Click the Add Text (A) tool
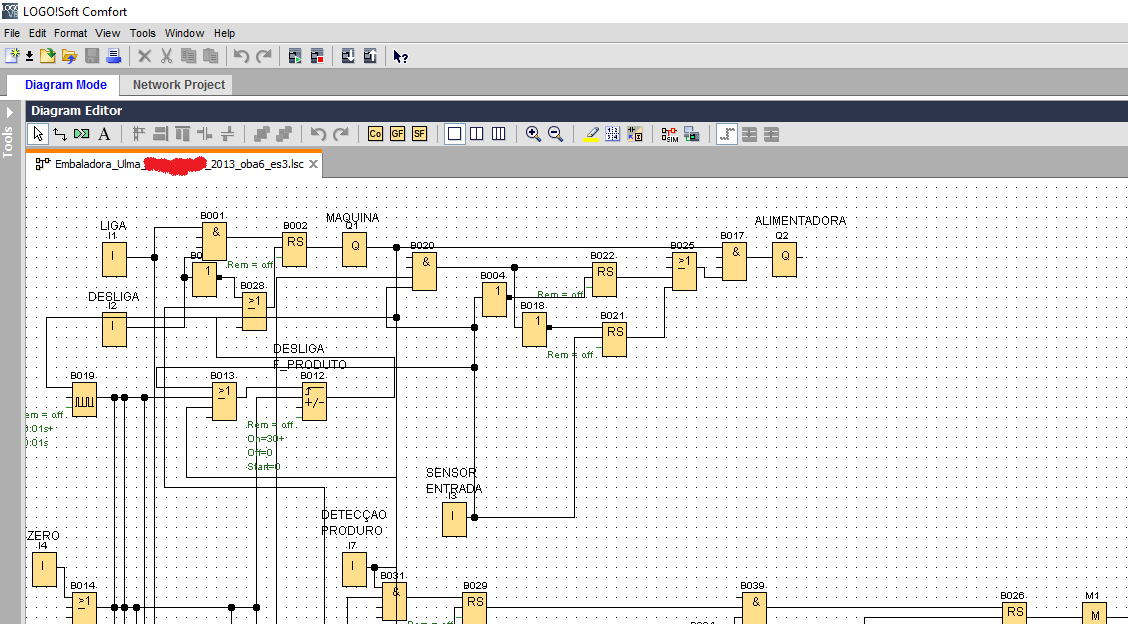The width and height of the screenshot is (1128, 624). tap(104, 134)
